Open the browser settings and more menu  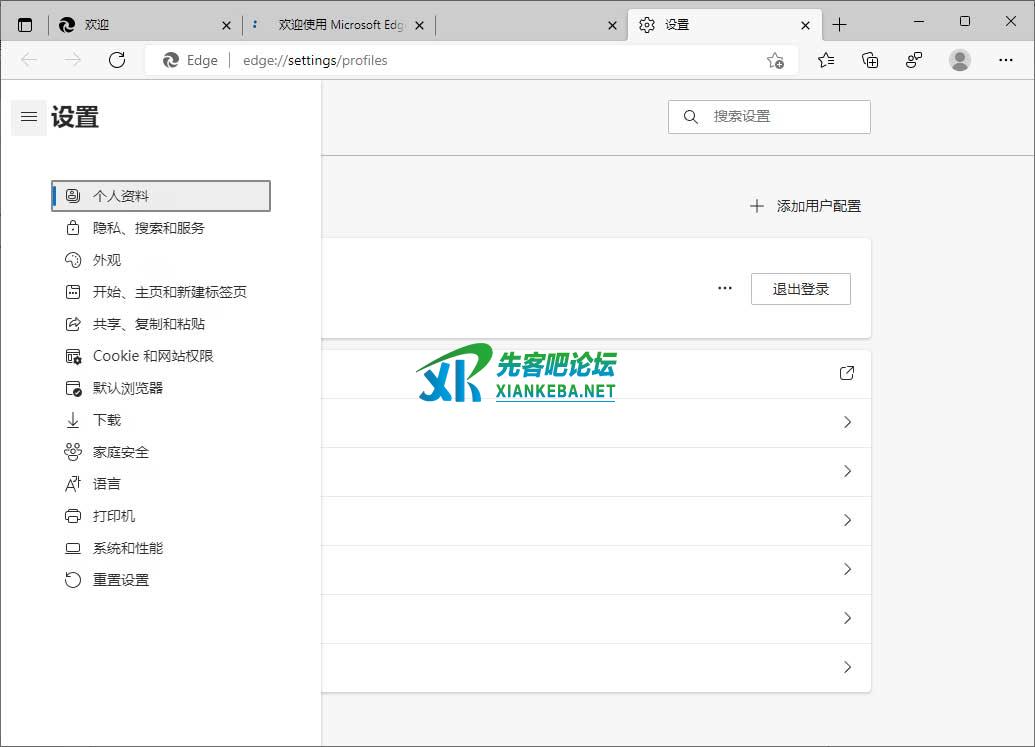(1006, 60)
